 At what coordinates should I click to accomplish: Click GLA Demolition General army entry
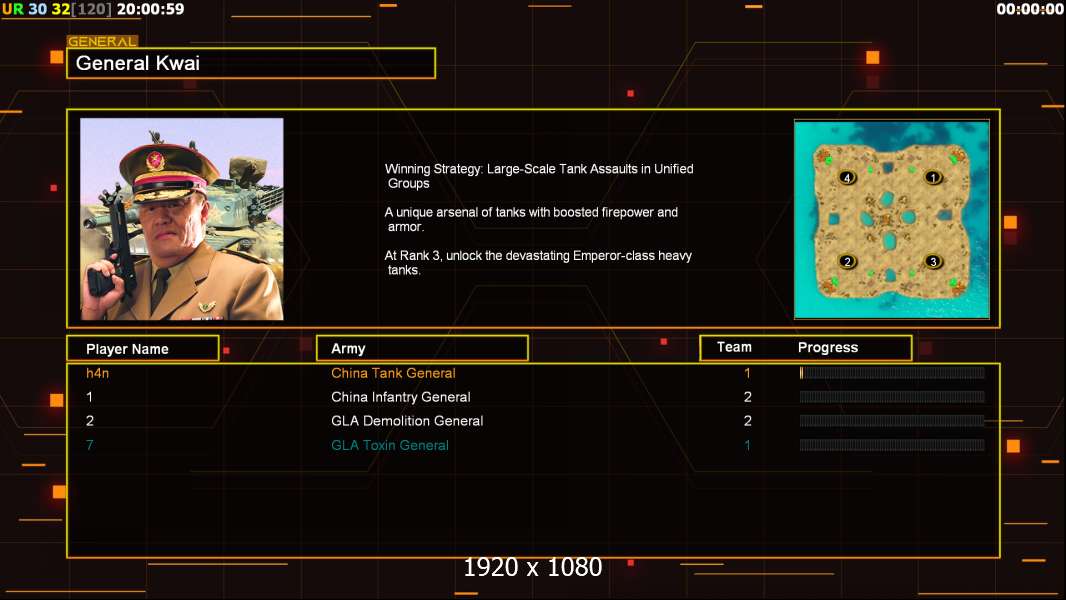click(407, 421)
